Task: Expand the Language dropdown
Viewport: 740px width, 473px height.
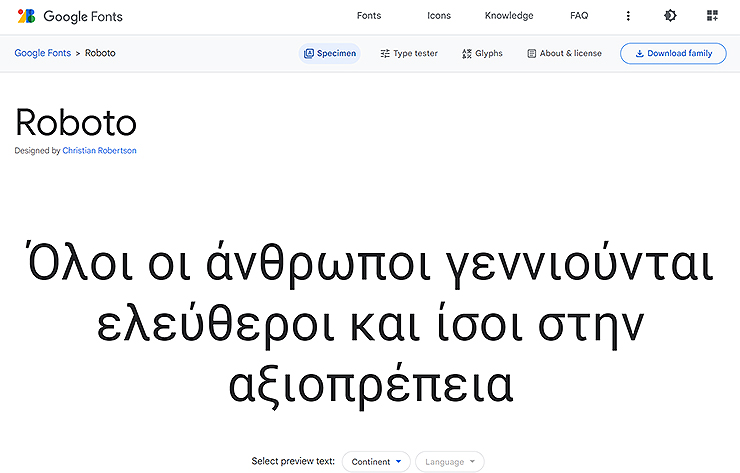Action: point(450,462)
